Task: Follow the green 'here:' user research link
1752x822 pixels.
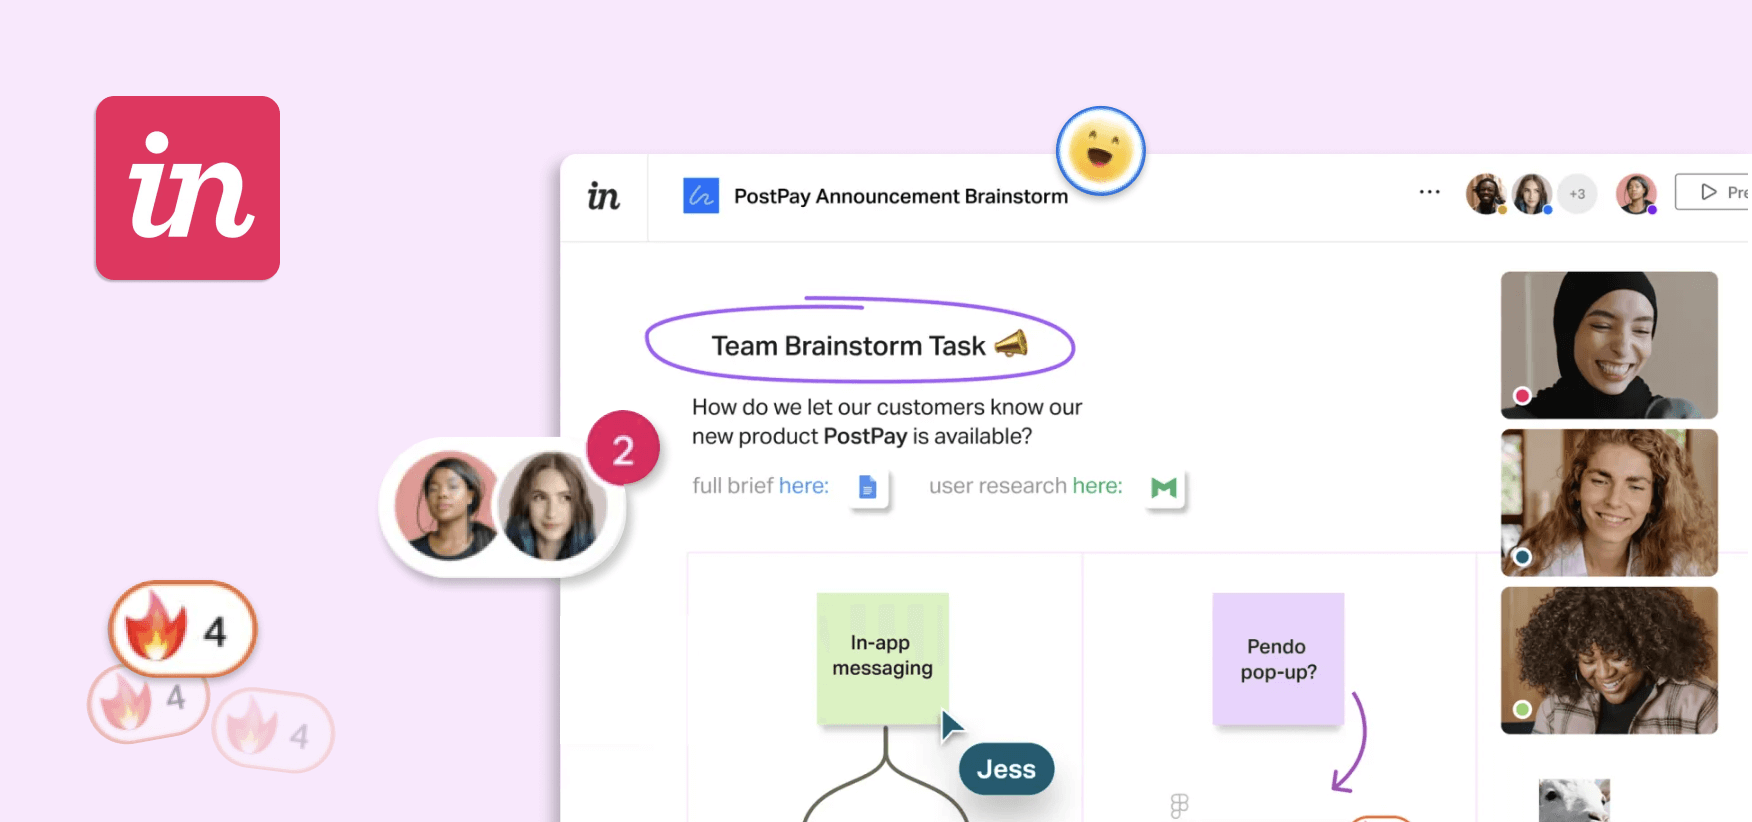Action: pyautogui.click(x=1098, y=486)
